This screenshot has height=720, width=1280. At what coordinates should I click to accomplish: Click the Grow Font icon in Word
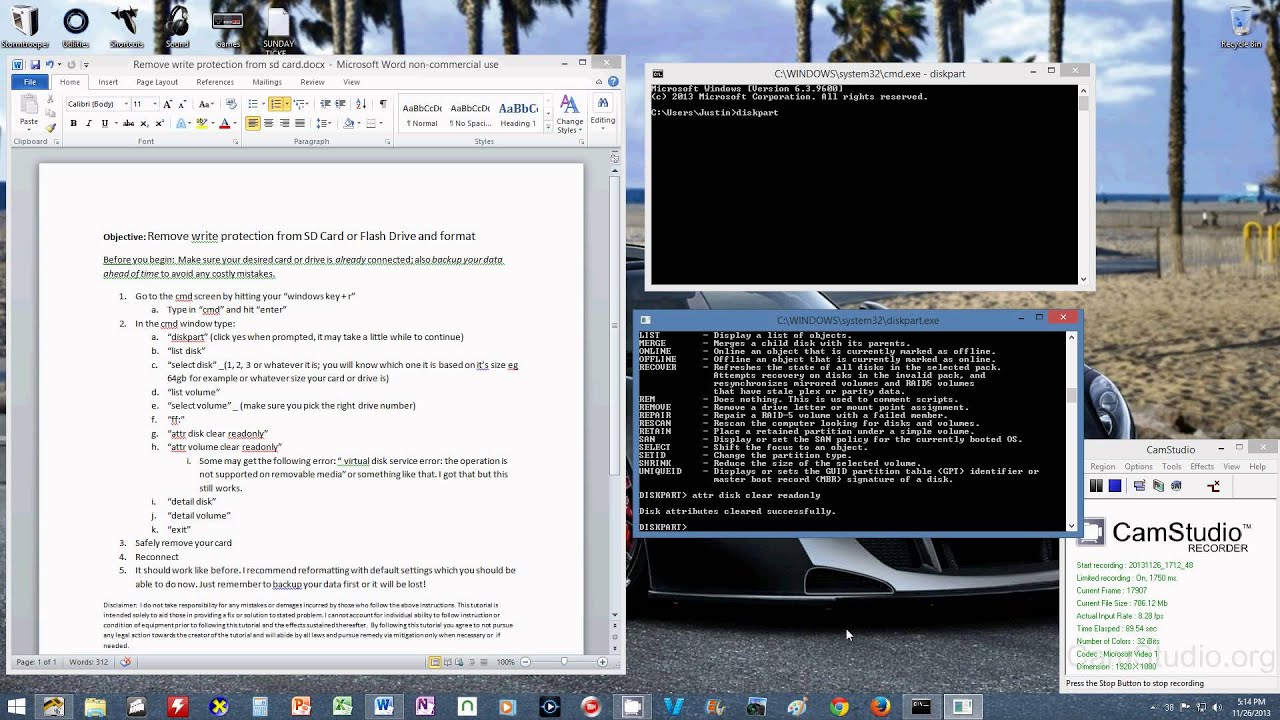tap(167, 104)
